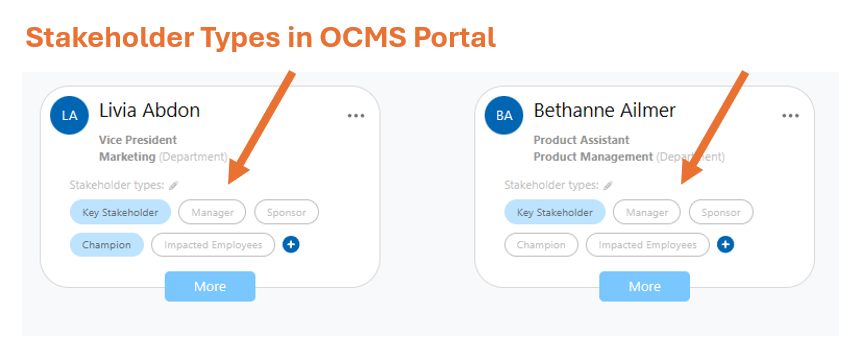865x361 pixels.
Task: Enable Sponsor tag for Livia Abdon
Action: pyautogui.click(x=286, y=212)
